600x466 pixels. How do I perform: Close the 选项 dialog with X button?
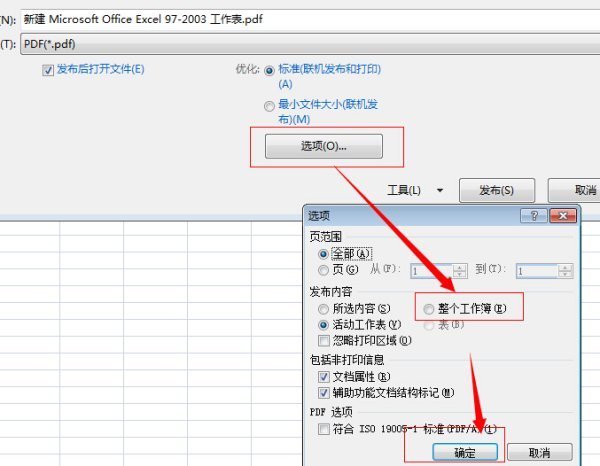[x=564, y=216]
